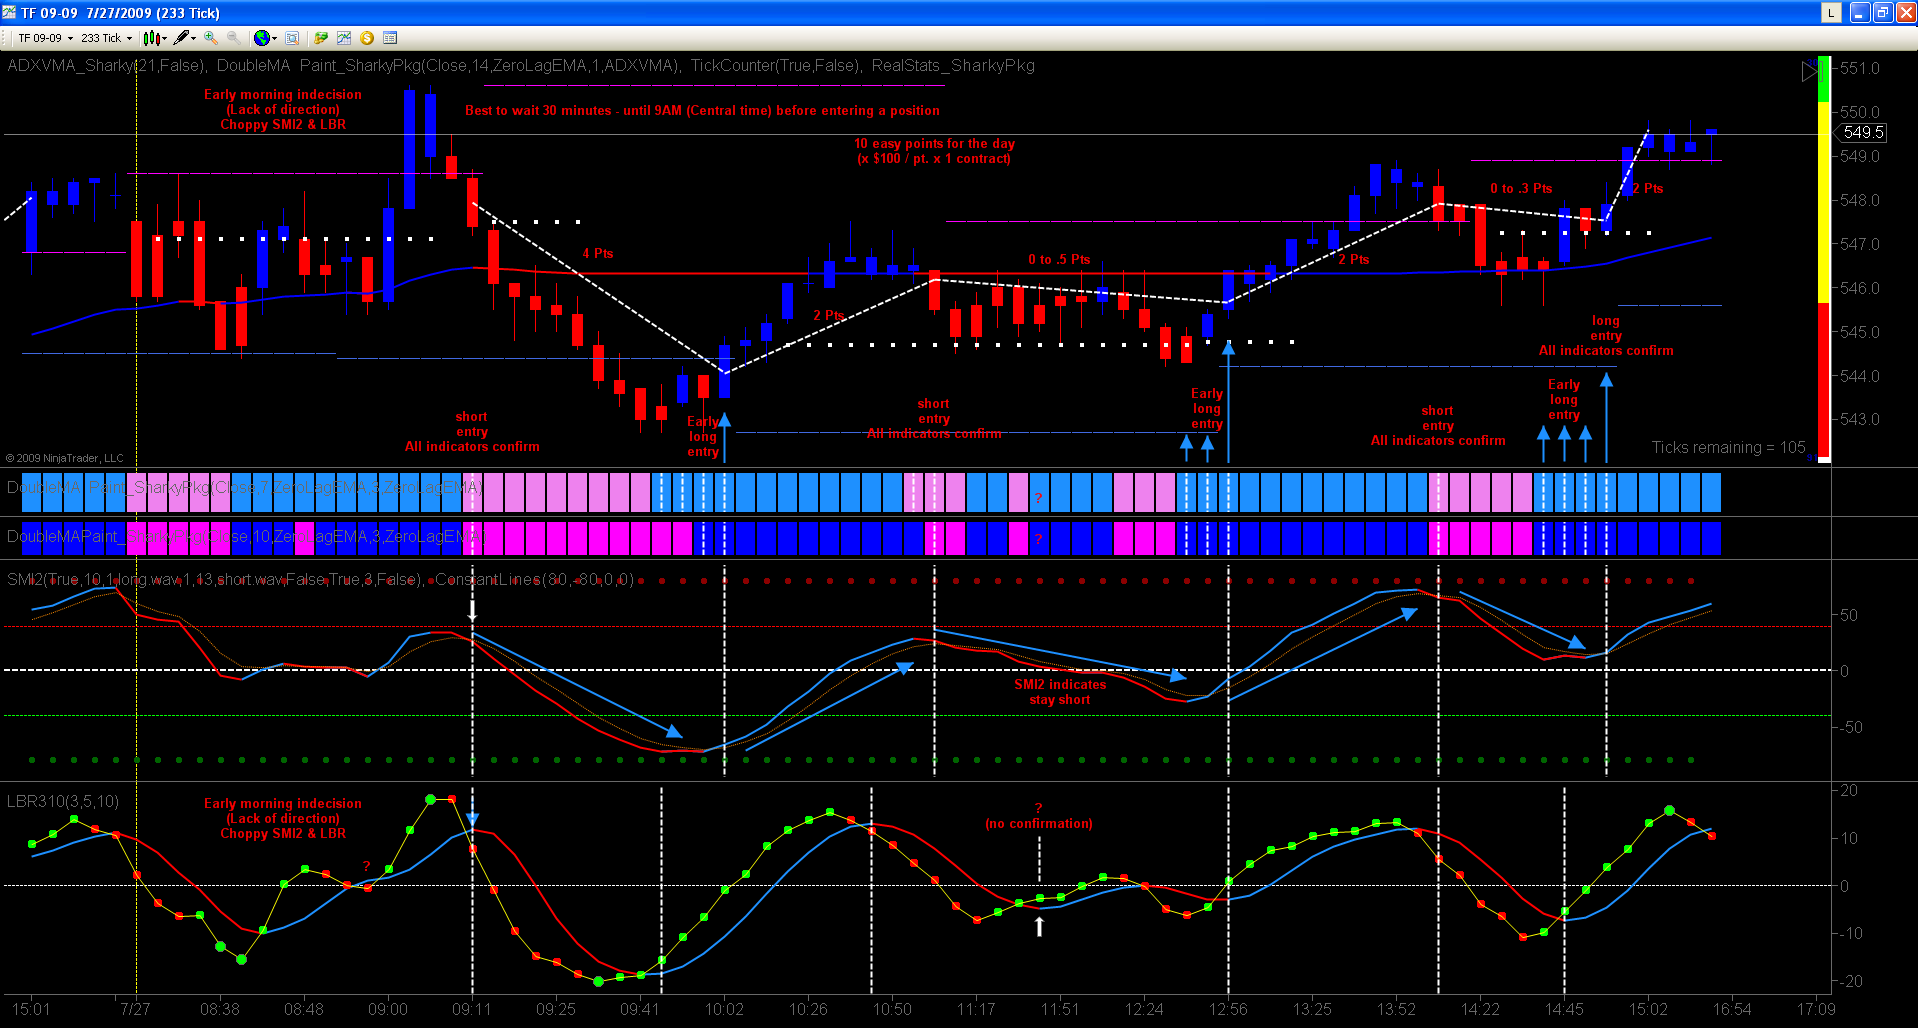Select the SMI2 indicator panel label
Image resolution: width=1918 pixels, height=1028 pixels.
coord(214,580)
